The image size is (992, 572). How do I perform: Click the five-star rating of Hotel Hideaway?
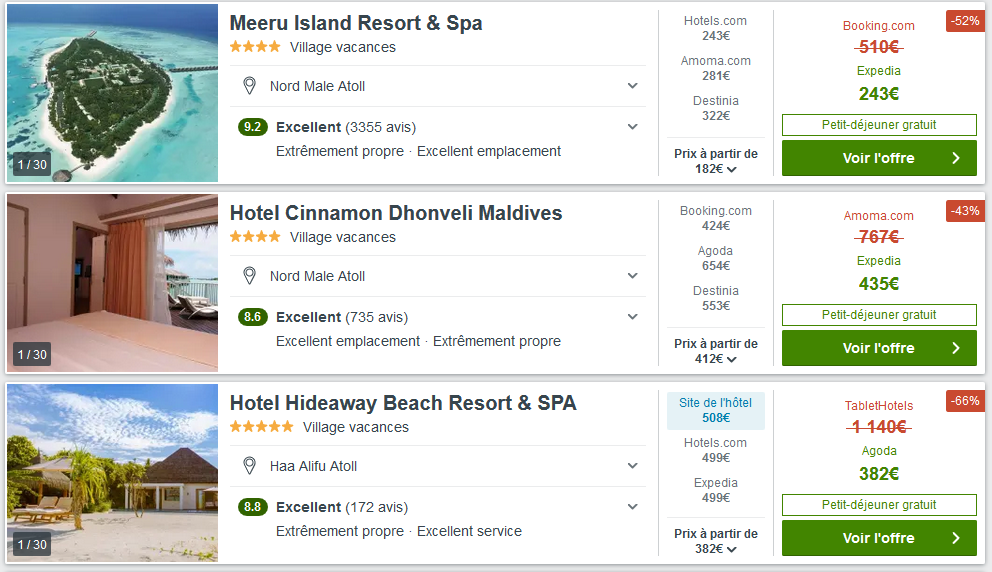click(260, 427)
